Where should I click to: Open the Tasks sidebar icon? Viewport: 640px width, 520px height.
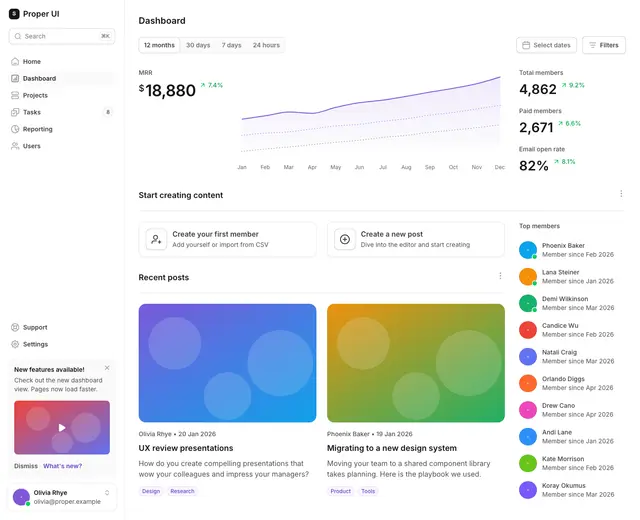tap(15, 112)
